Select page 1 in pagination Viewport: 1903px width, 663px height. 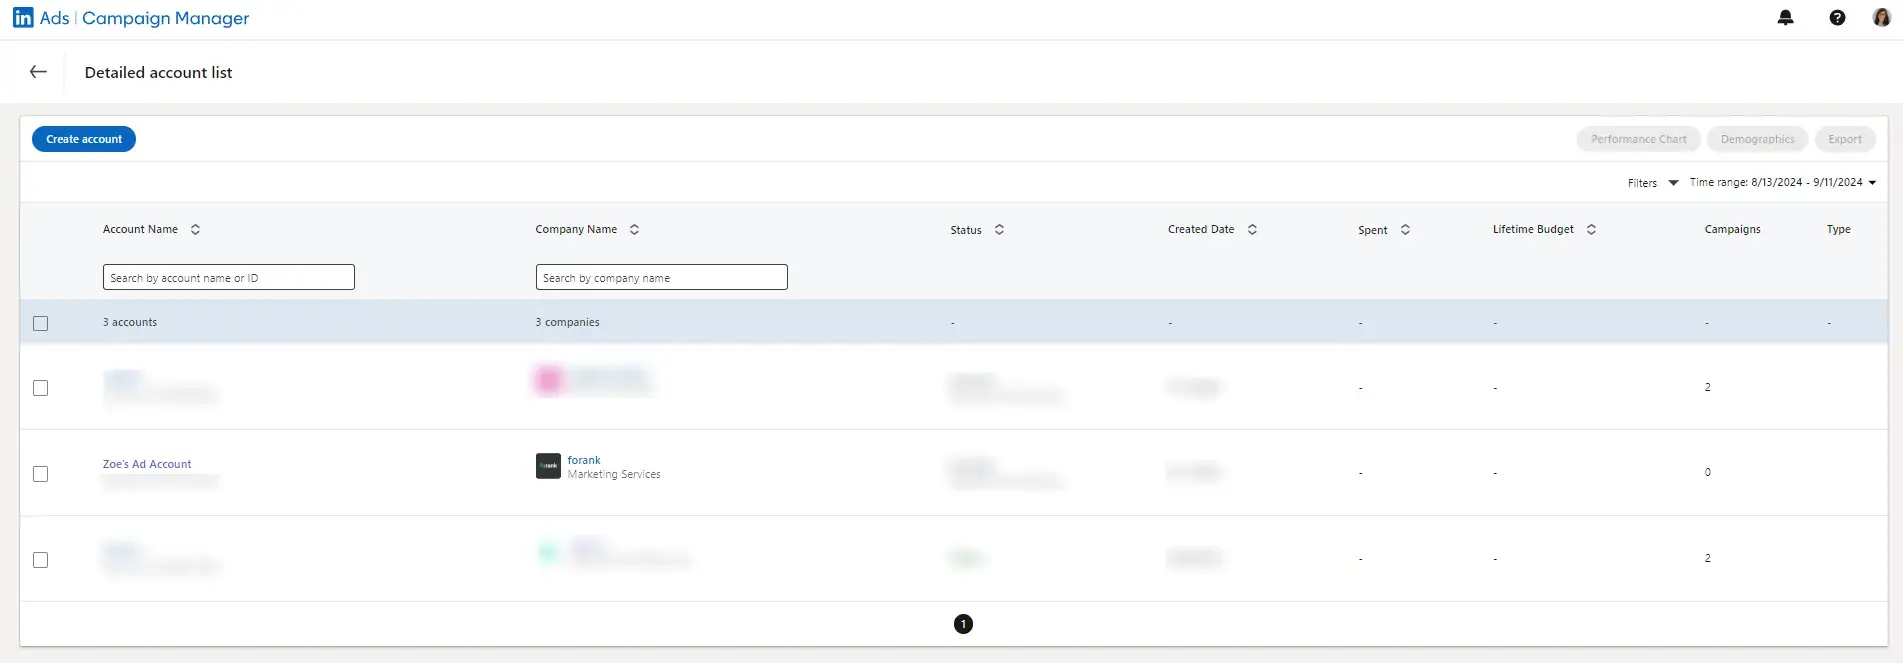[x=963, y=624]
